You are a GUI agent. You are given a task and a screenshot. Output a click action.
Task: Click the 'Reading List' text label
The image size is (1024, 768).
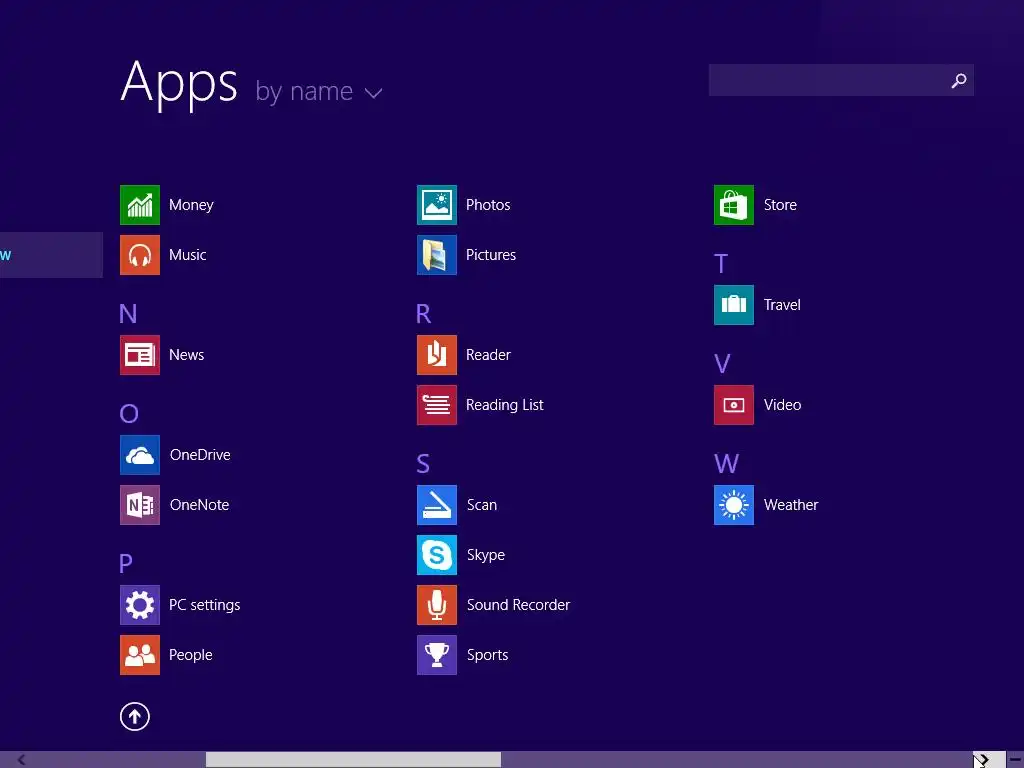coord(504,406)
